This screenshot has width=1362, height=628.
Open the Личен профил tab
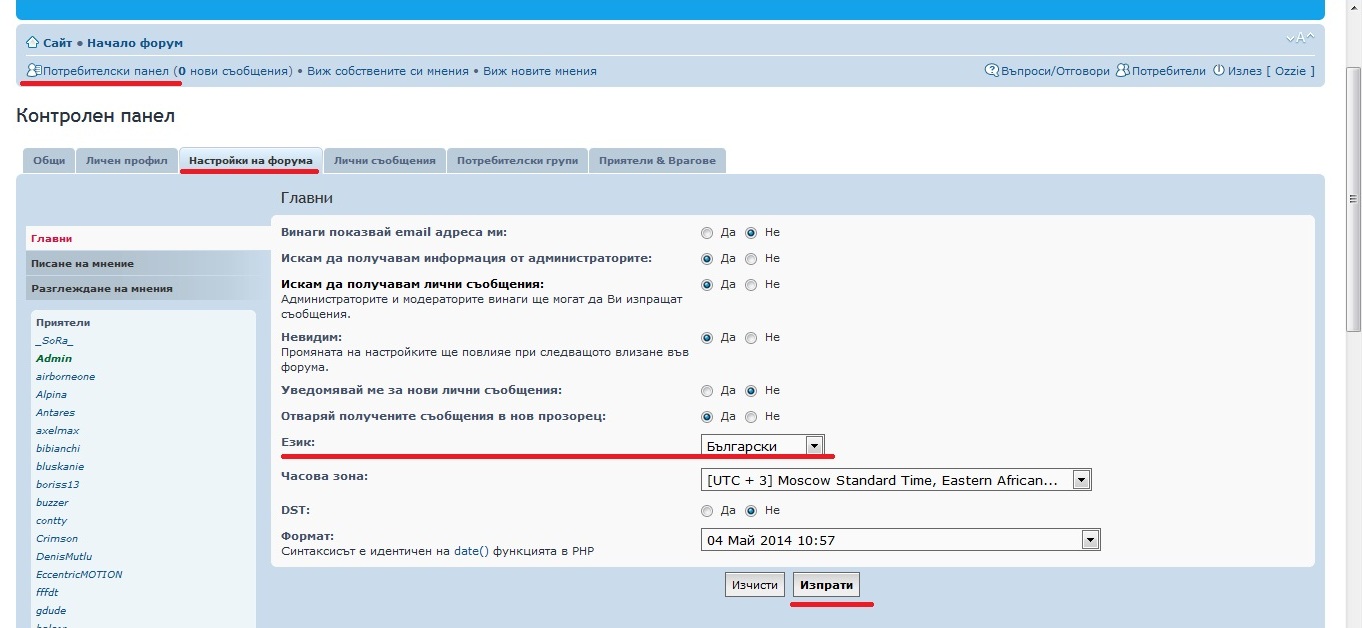[x=126, y=161]
